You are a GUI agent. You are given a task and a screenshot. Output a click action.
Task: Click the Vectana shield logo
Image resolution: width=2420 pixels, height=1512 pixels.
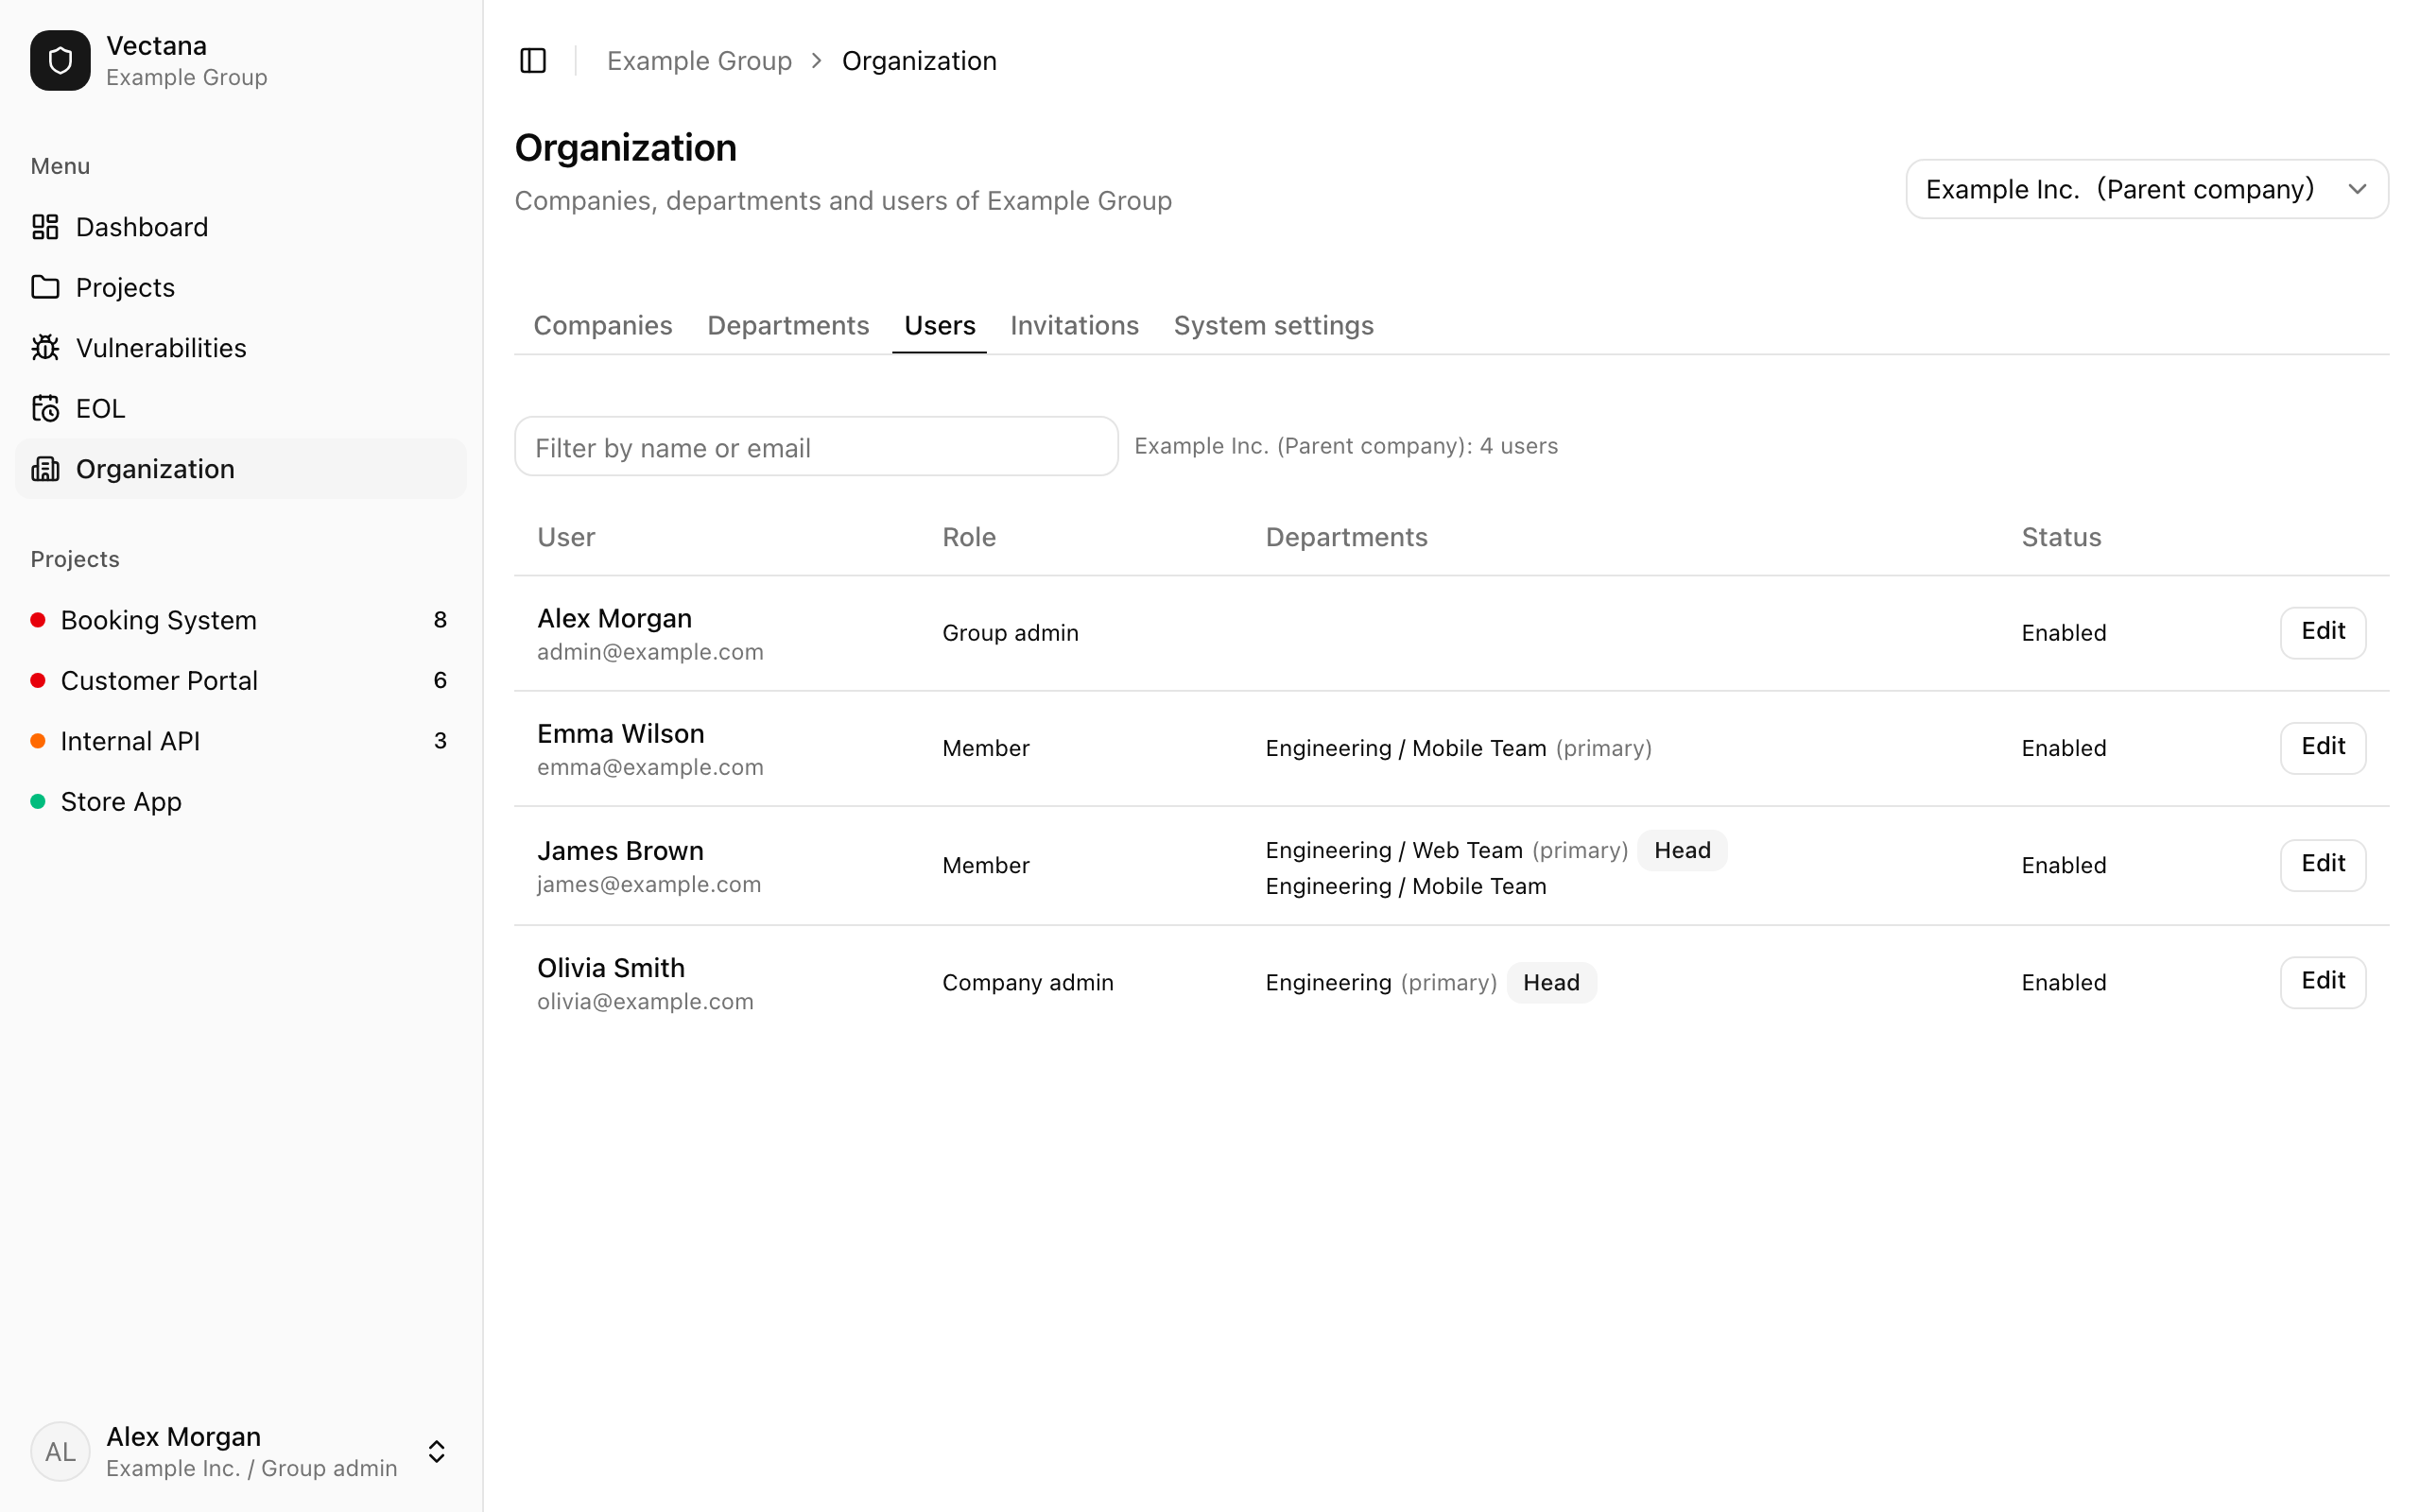60,61
